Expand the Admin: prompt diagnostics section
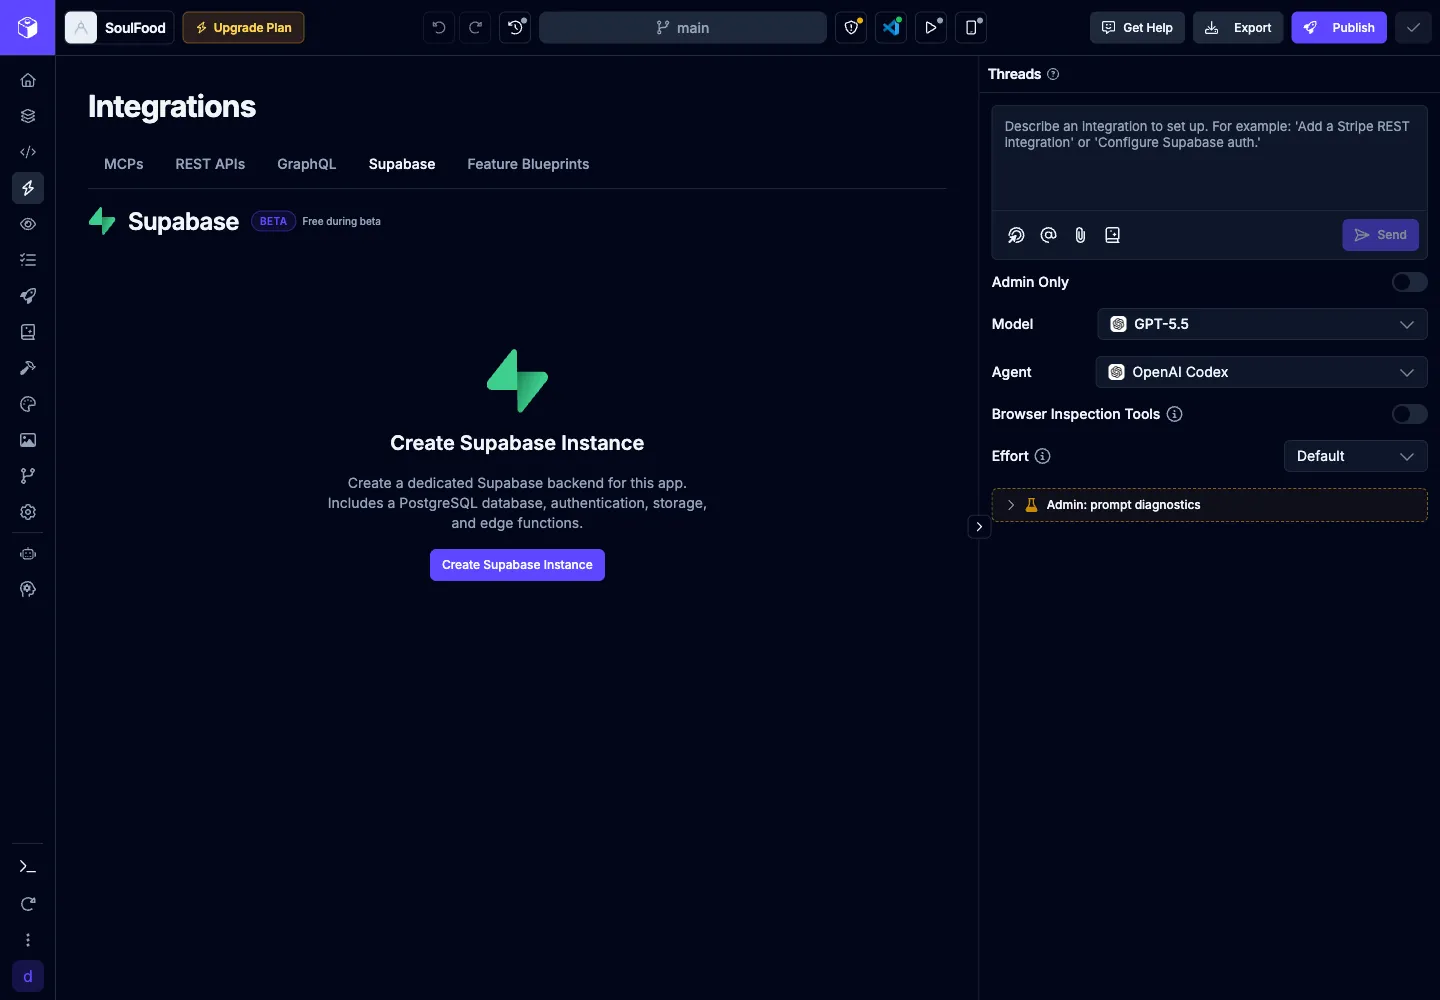 pos(1209,505)
